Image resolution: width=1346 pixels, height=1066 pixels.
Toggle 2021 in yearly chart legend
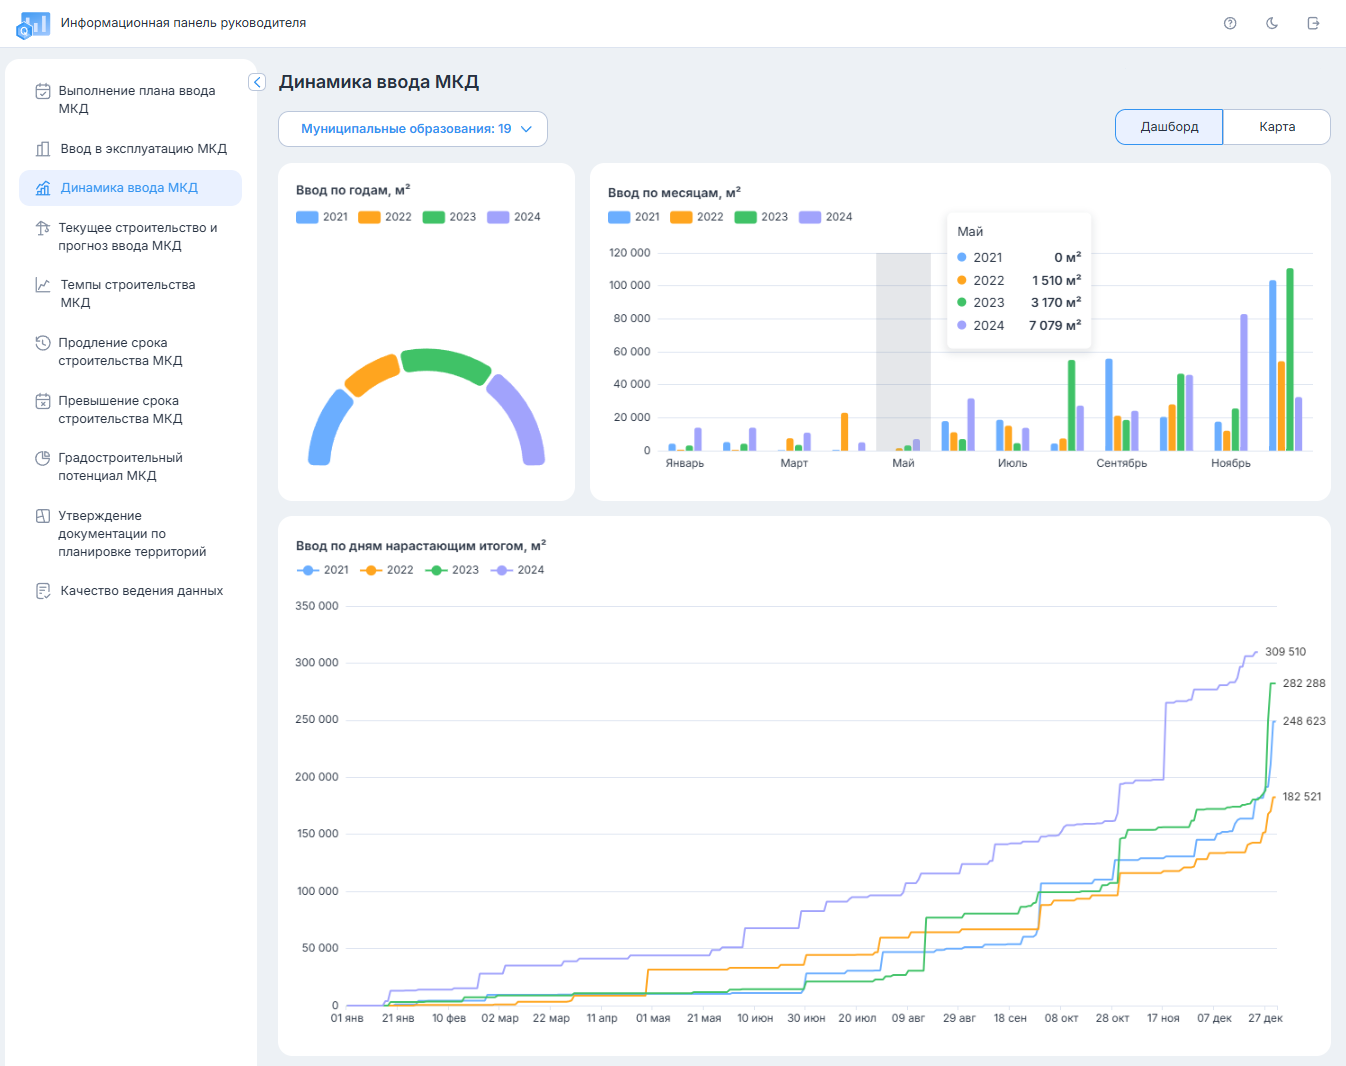(322, 217)
